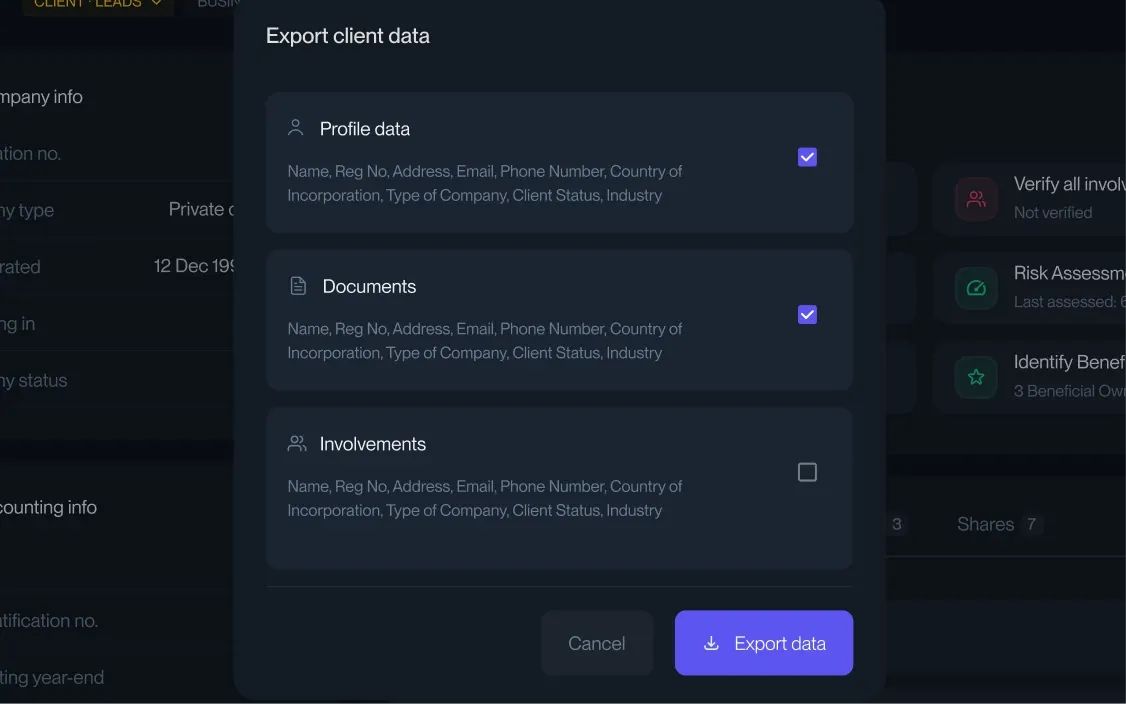Uncheck the Profile data checkbox
1126x704 pixels.
tap(807, 156)
